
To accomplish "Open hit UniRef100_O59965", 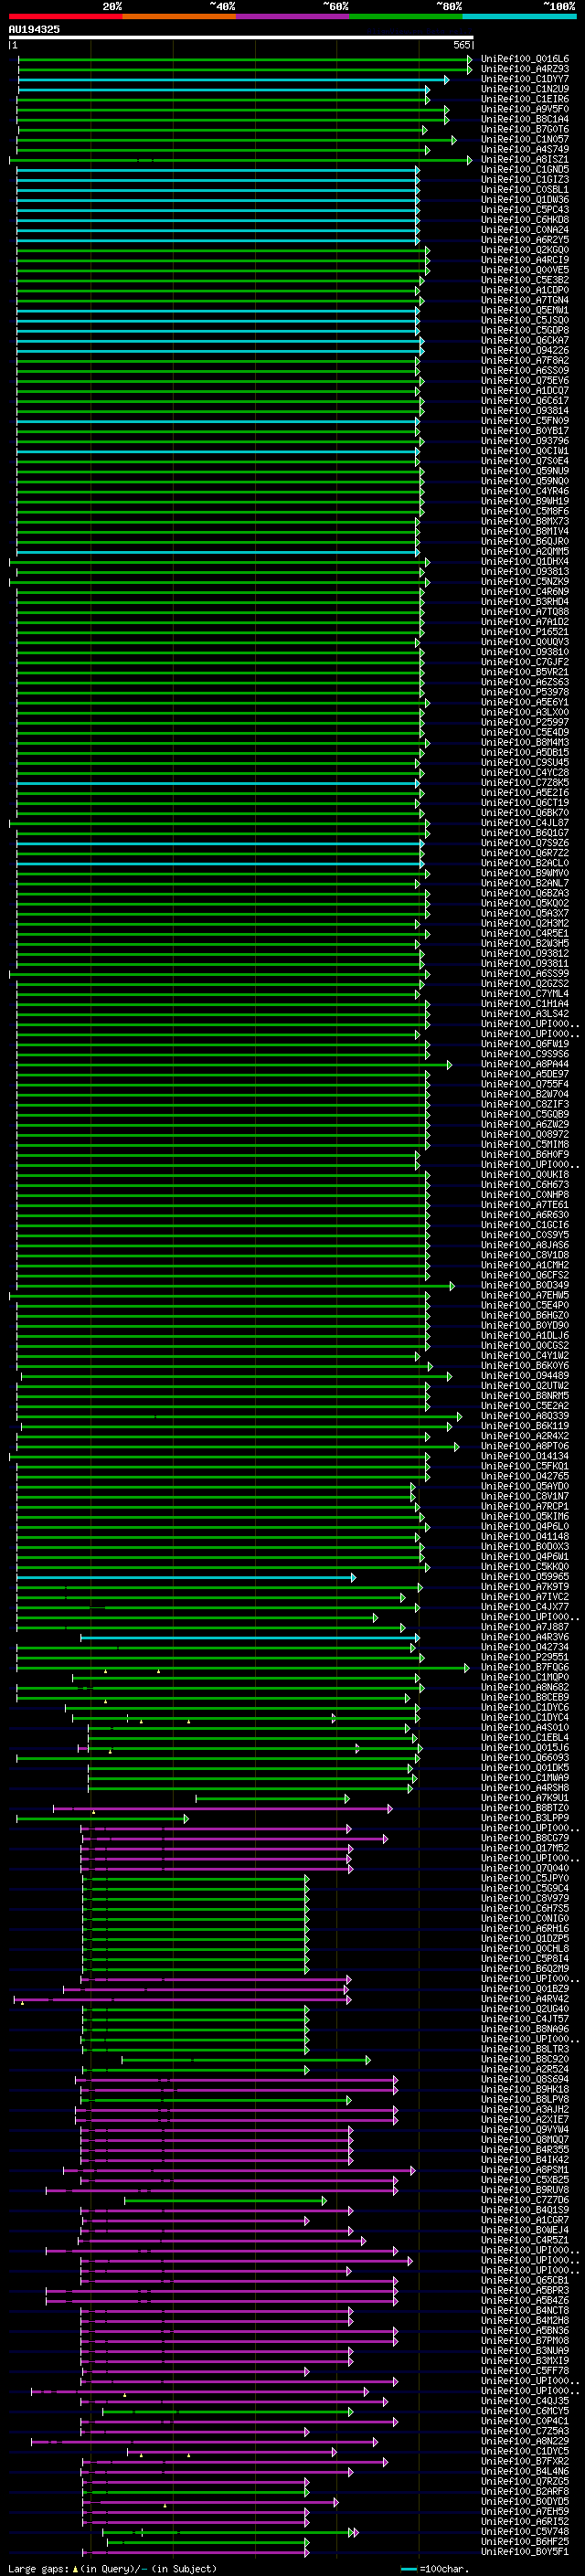I will point(525,1577).
